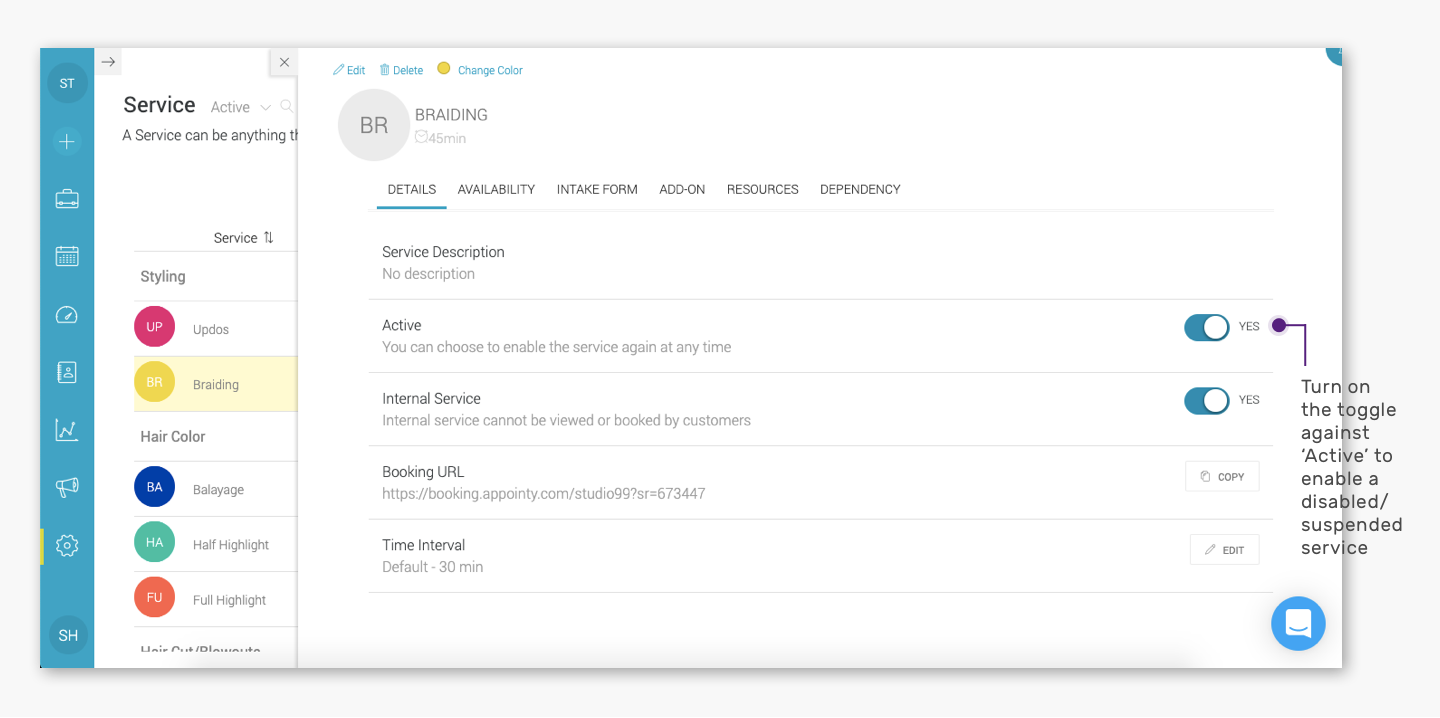Viewport: 1440px width, 718px height.
Task: Open the chat support bubble
Action: [1298, 624]
